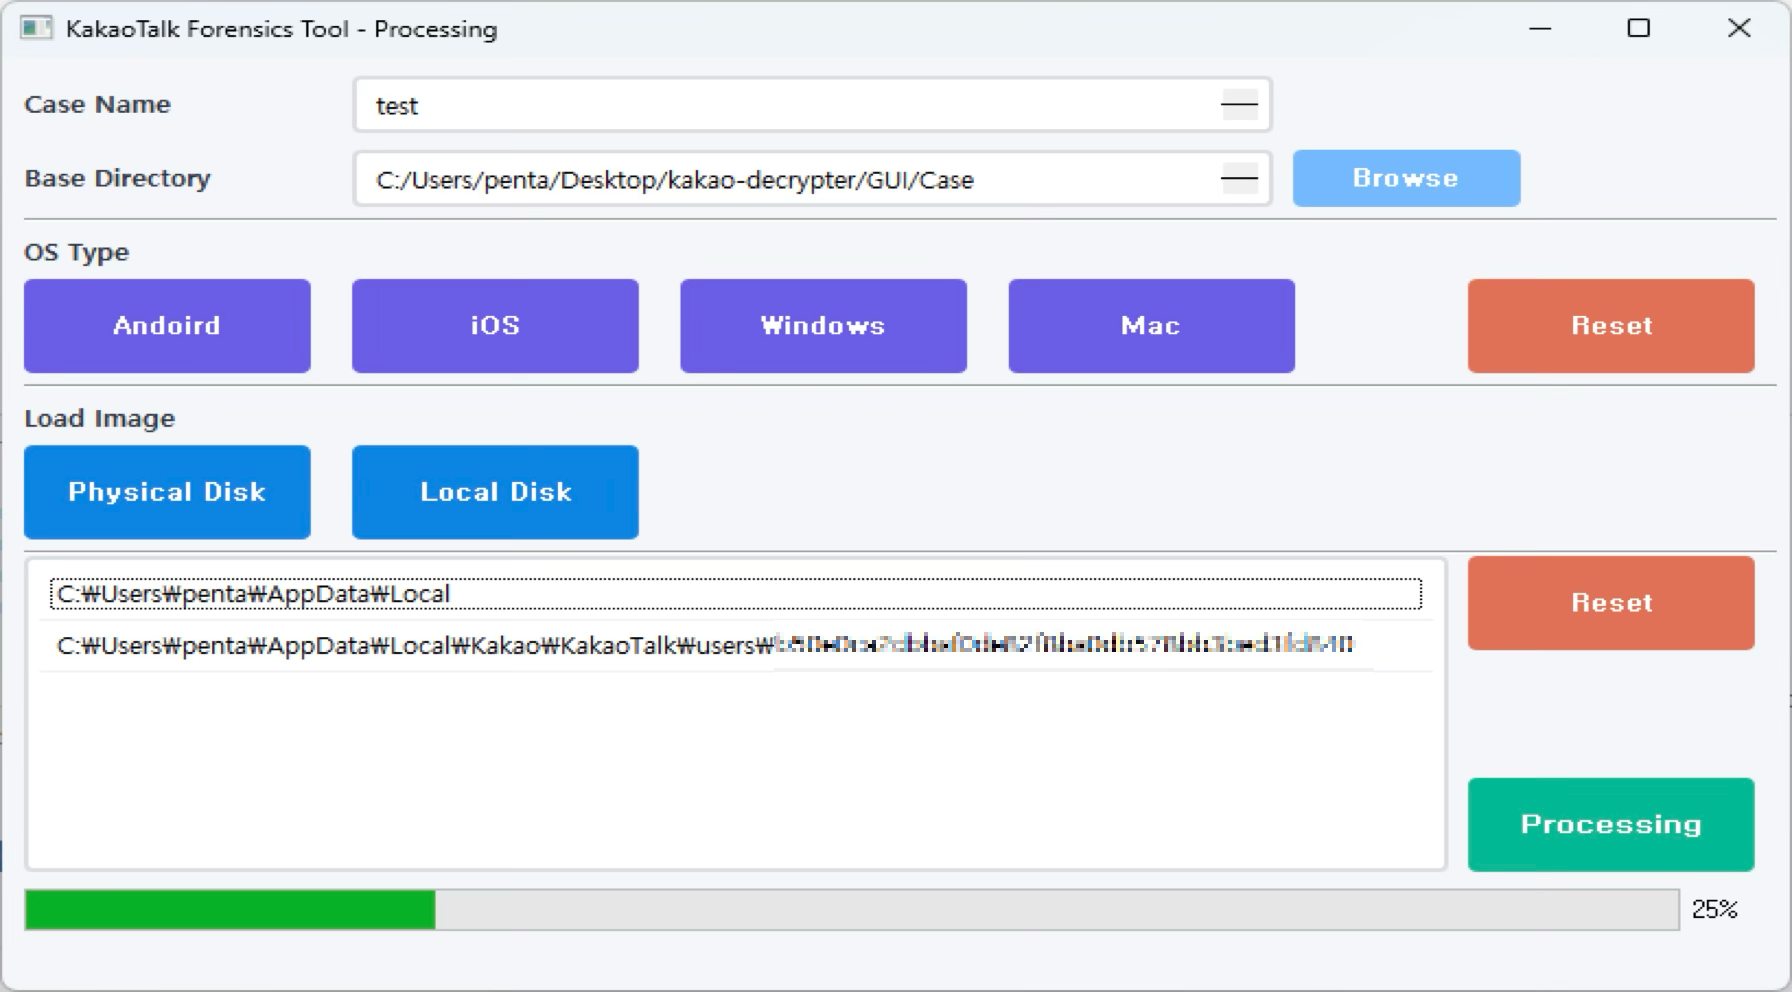Load image from Physical Disk

(x=167, y=492)
